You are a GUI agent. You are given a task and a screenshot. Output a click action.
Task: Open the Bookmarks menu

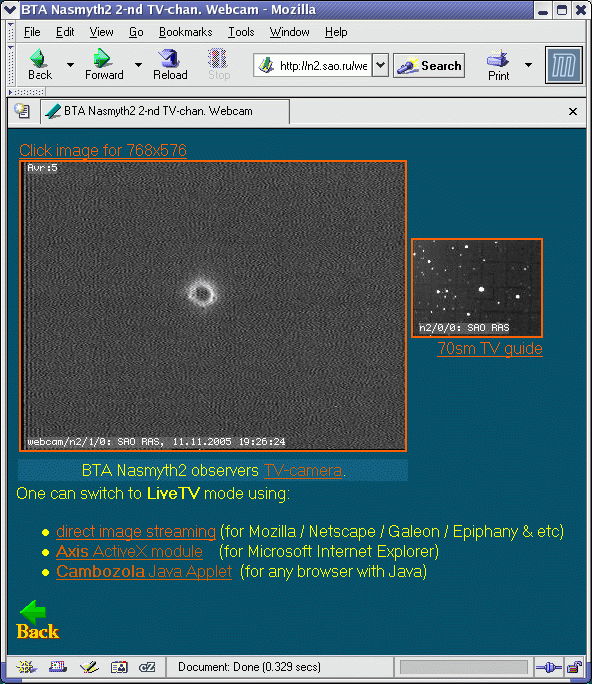(185, 32)
